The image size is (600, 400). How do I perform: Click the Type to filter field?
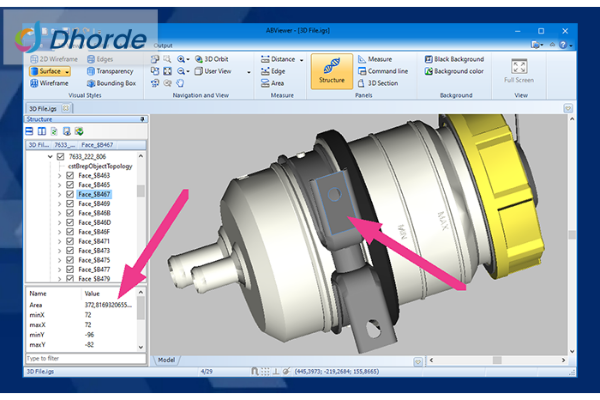coord(80,357)
